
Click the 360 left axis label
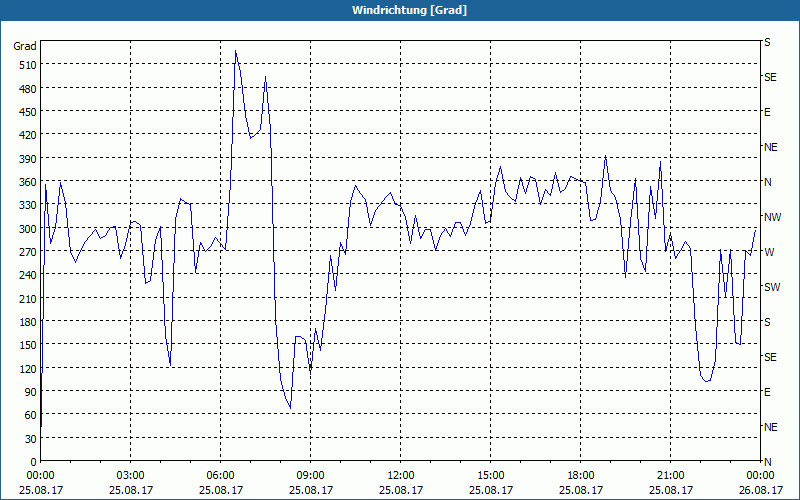pyautogui.click(x=28, y=182)
